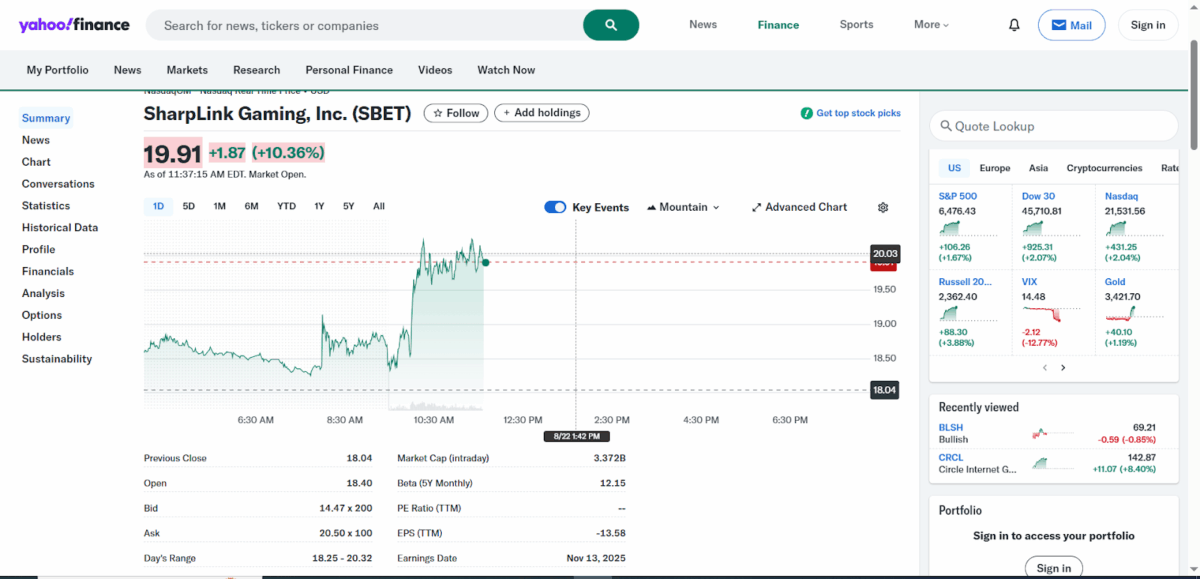Go to previous market summary page arrow
Screen dimensions: 1200x579
[1045, 367]
